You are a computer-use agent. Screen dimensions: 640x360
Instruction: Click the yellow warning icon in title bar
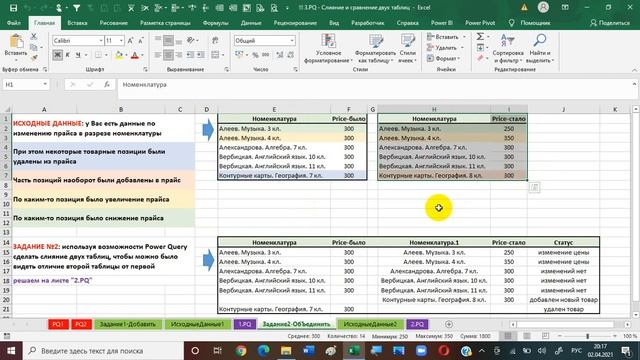pyautogui.click(x=524, y=7)
